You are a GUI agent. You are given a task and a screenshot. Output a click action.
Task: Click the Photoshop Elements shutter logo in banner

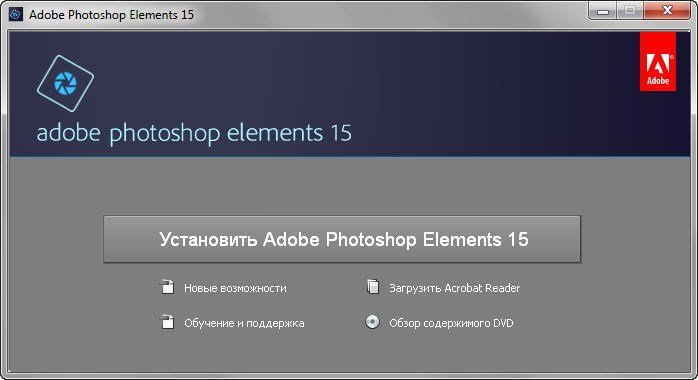point(65,83)
